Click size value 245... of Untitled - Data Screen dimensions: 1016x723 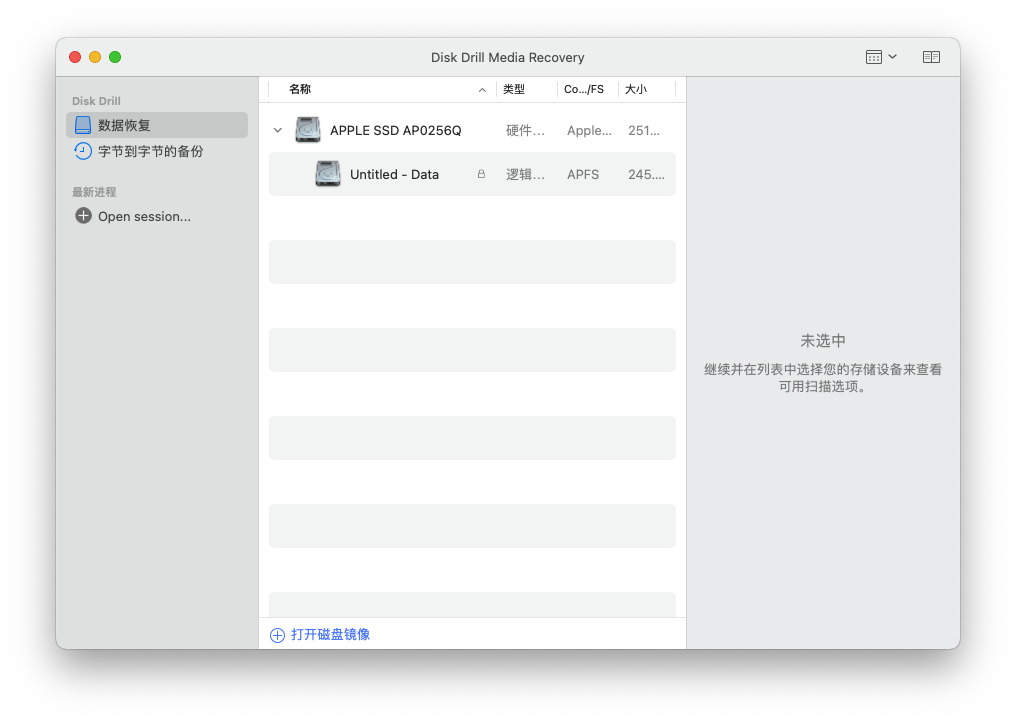click(646, 174)
